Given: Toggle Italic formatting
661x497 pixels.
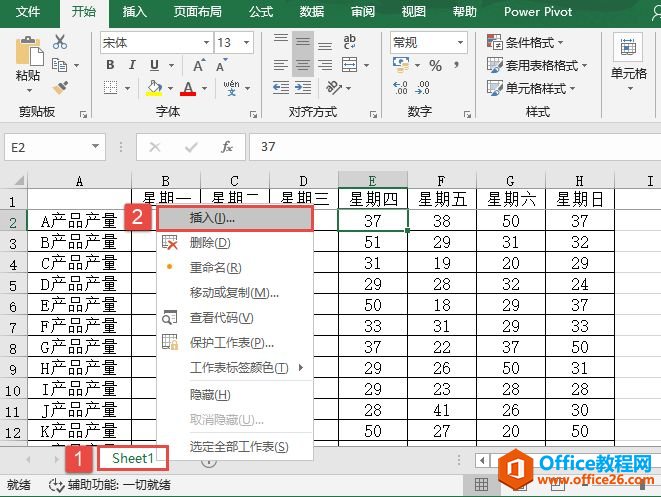Looking at the screenshot, I should click(129, 66).
